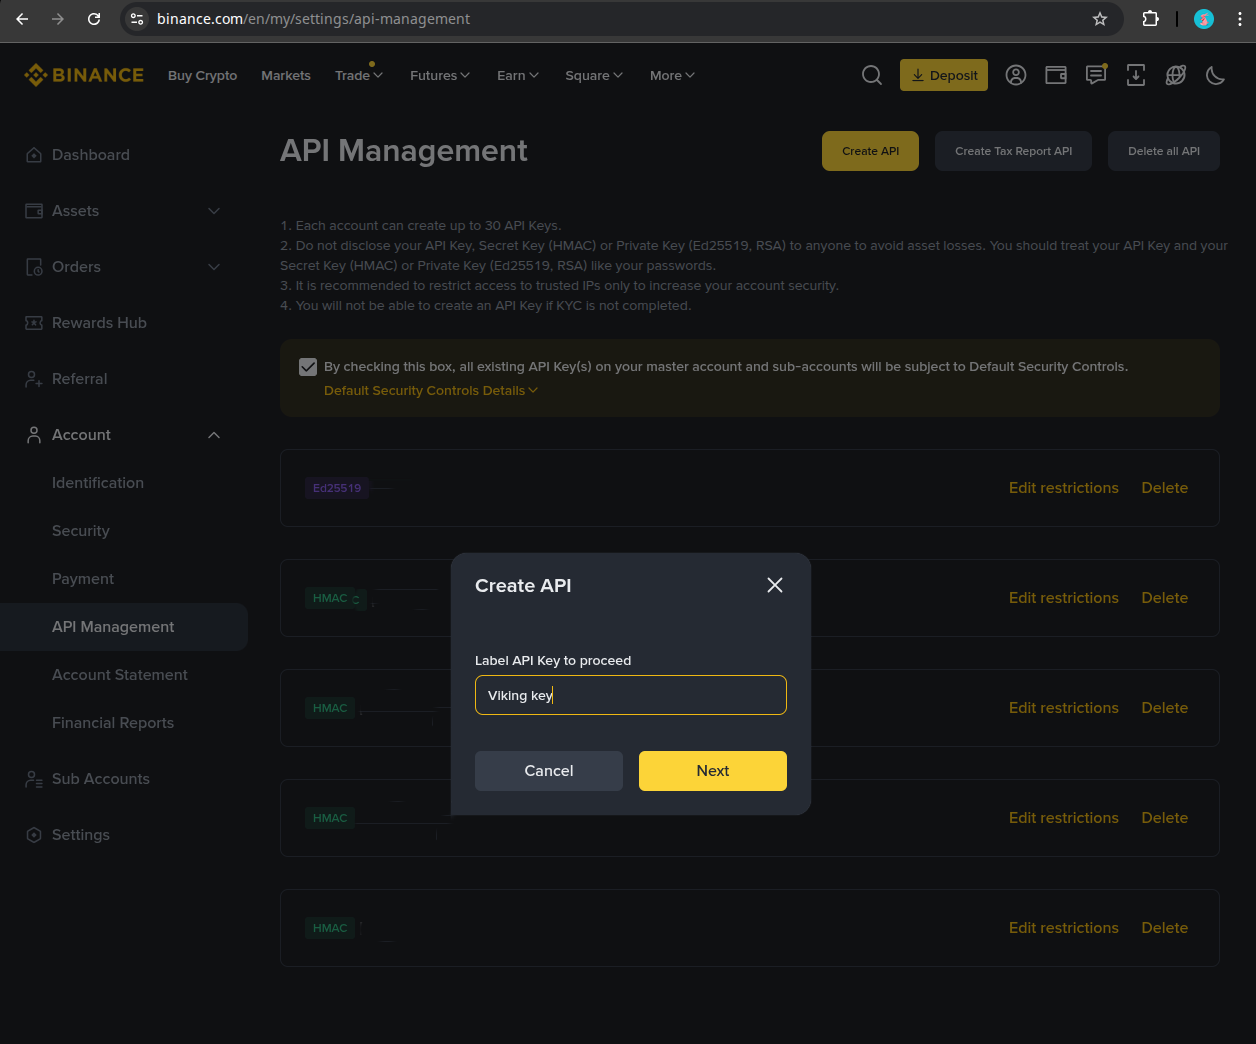Open the wallet icon in header
The height and width of the screenshot is (1044, 1256).
1056,75
